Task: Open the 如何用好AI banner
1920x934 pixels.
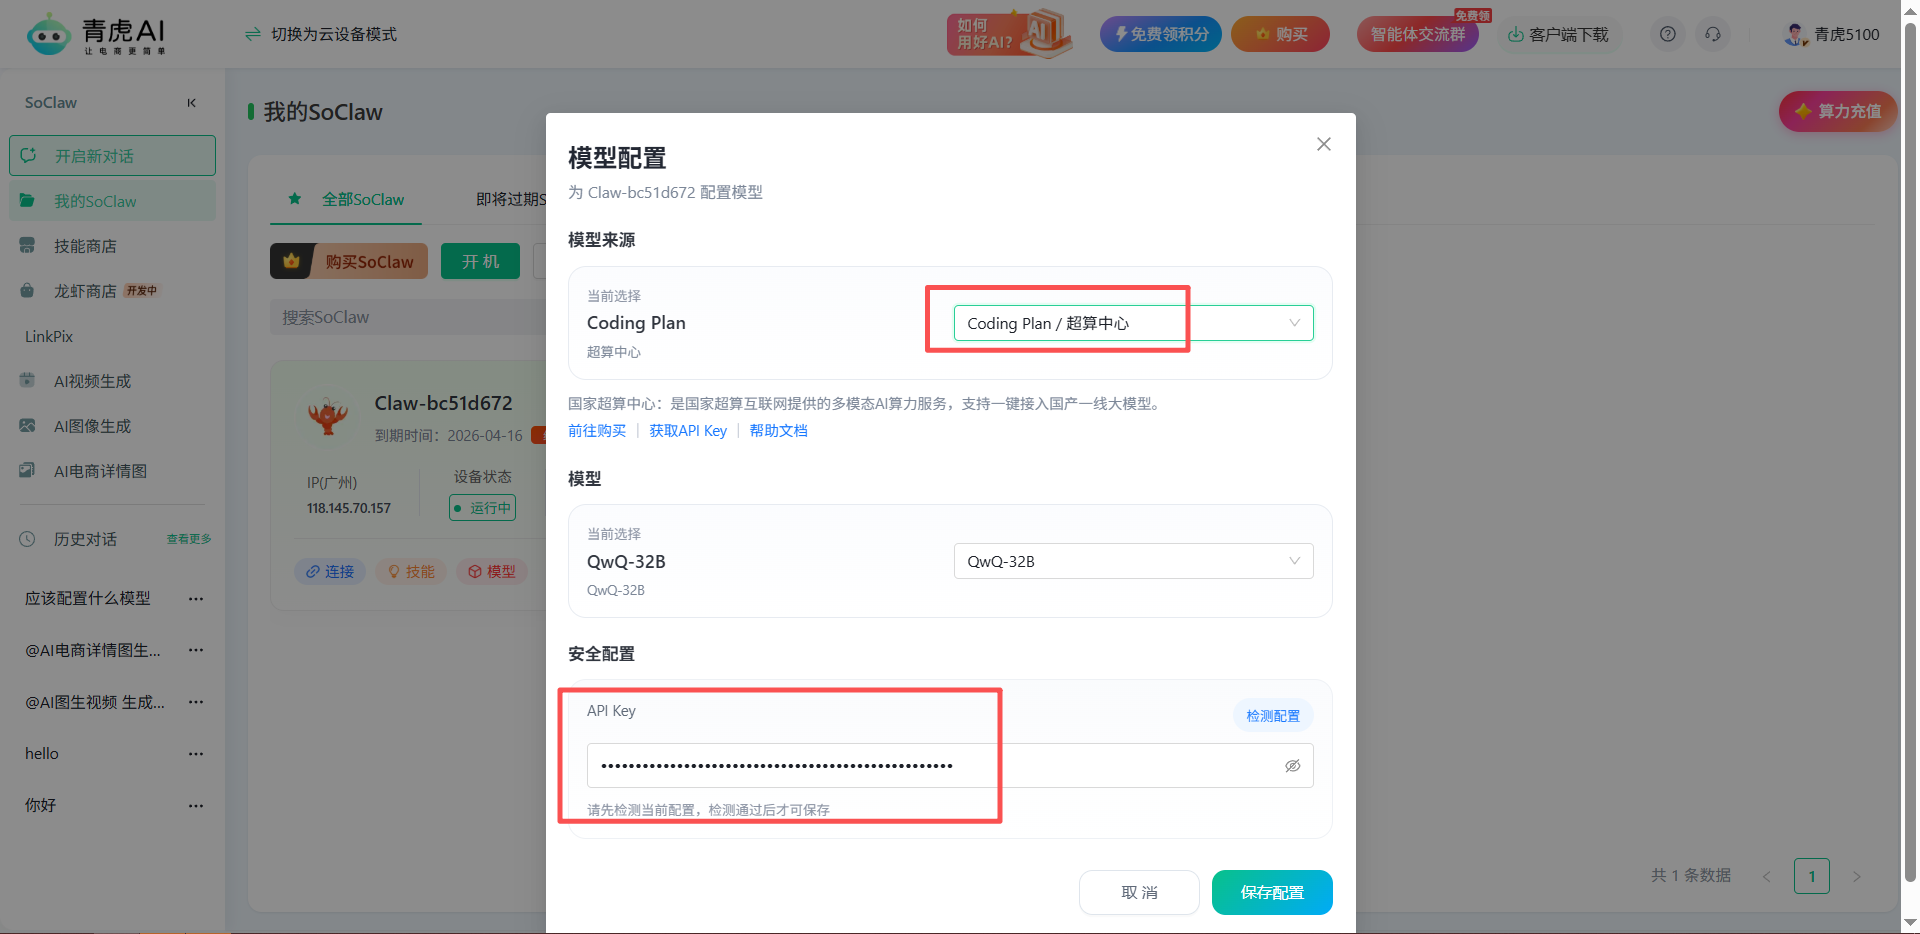Action: pyautogui.click(x=1009, y=34)
